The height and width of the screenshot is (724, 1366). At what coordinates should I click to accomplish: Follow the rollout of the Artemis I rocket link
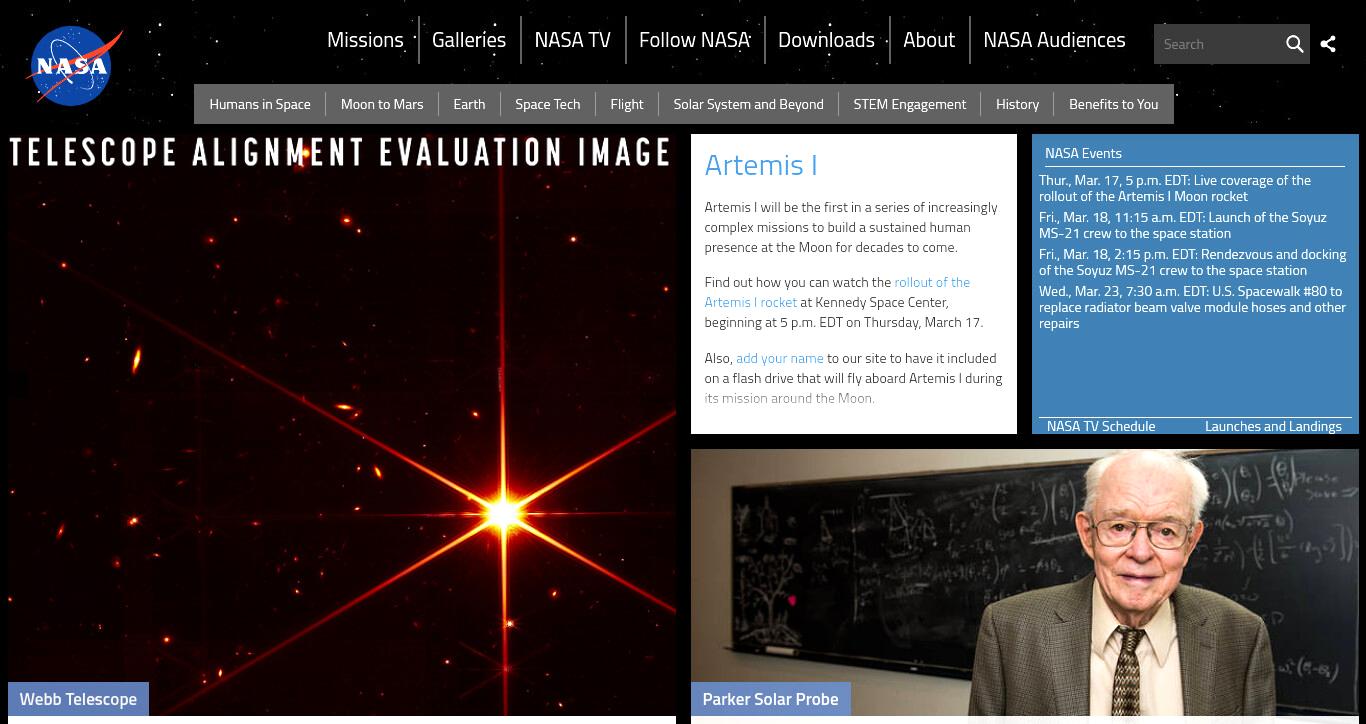pyautogui.click(x=837, y=292)
